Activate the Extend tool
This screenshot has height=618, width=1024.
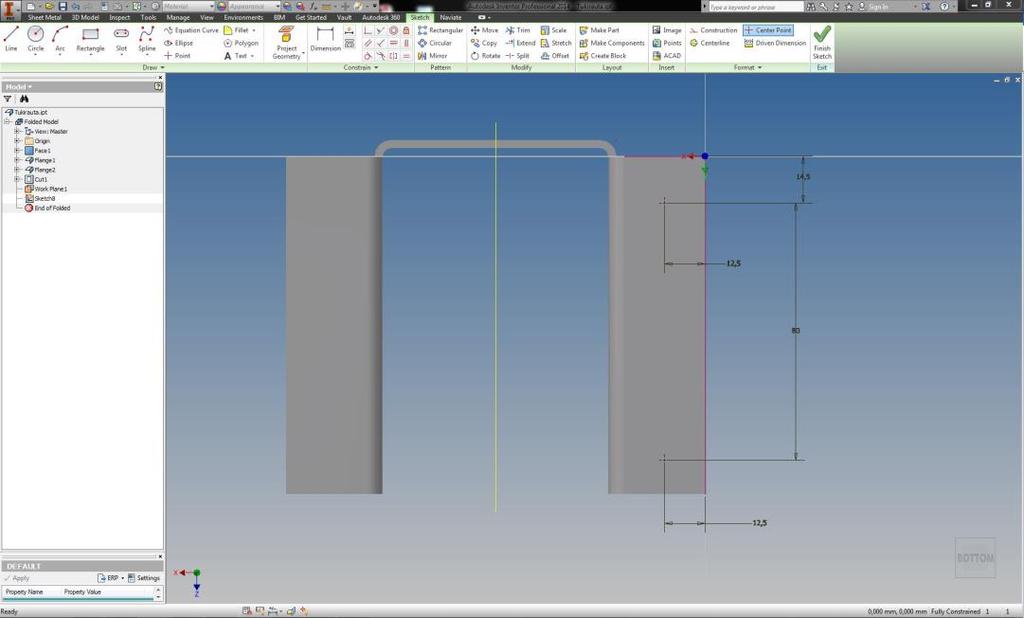(x=520, y=43)
